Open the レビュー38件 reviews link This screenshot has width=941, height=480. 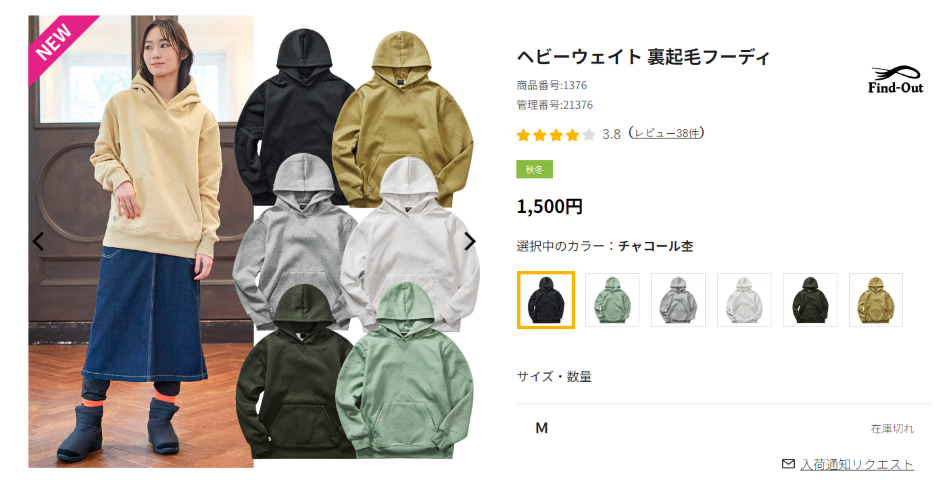(x=666, y=133)
